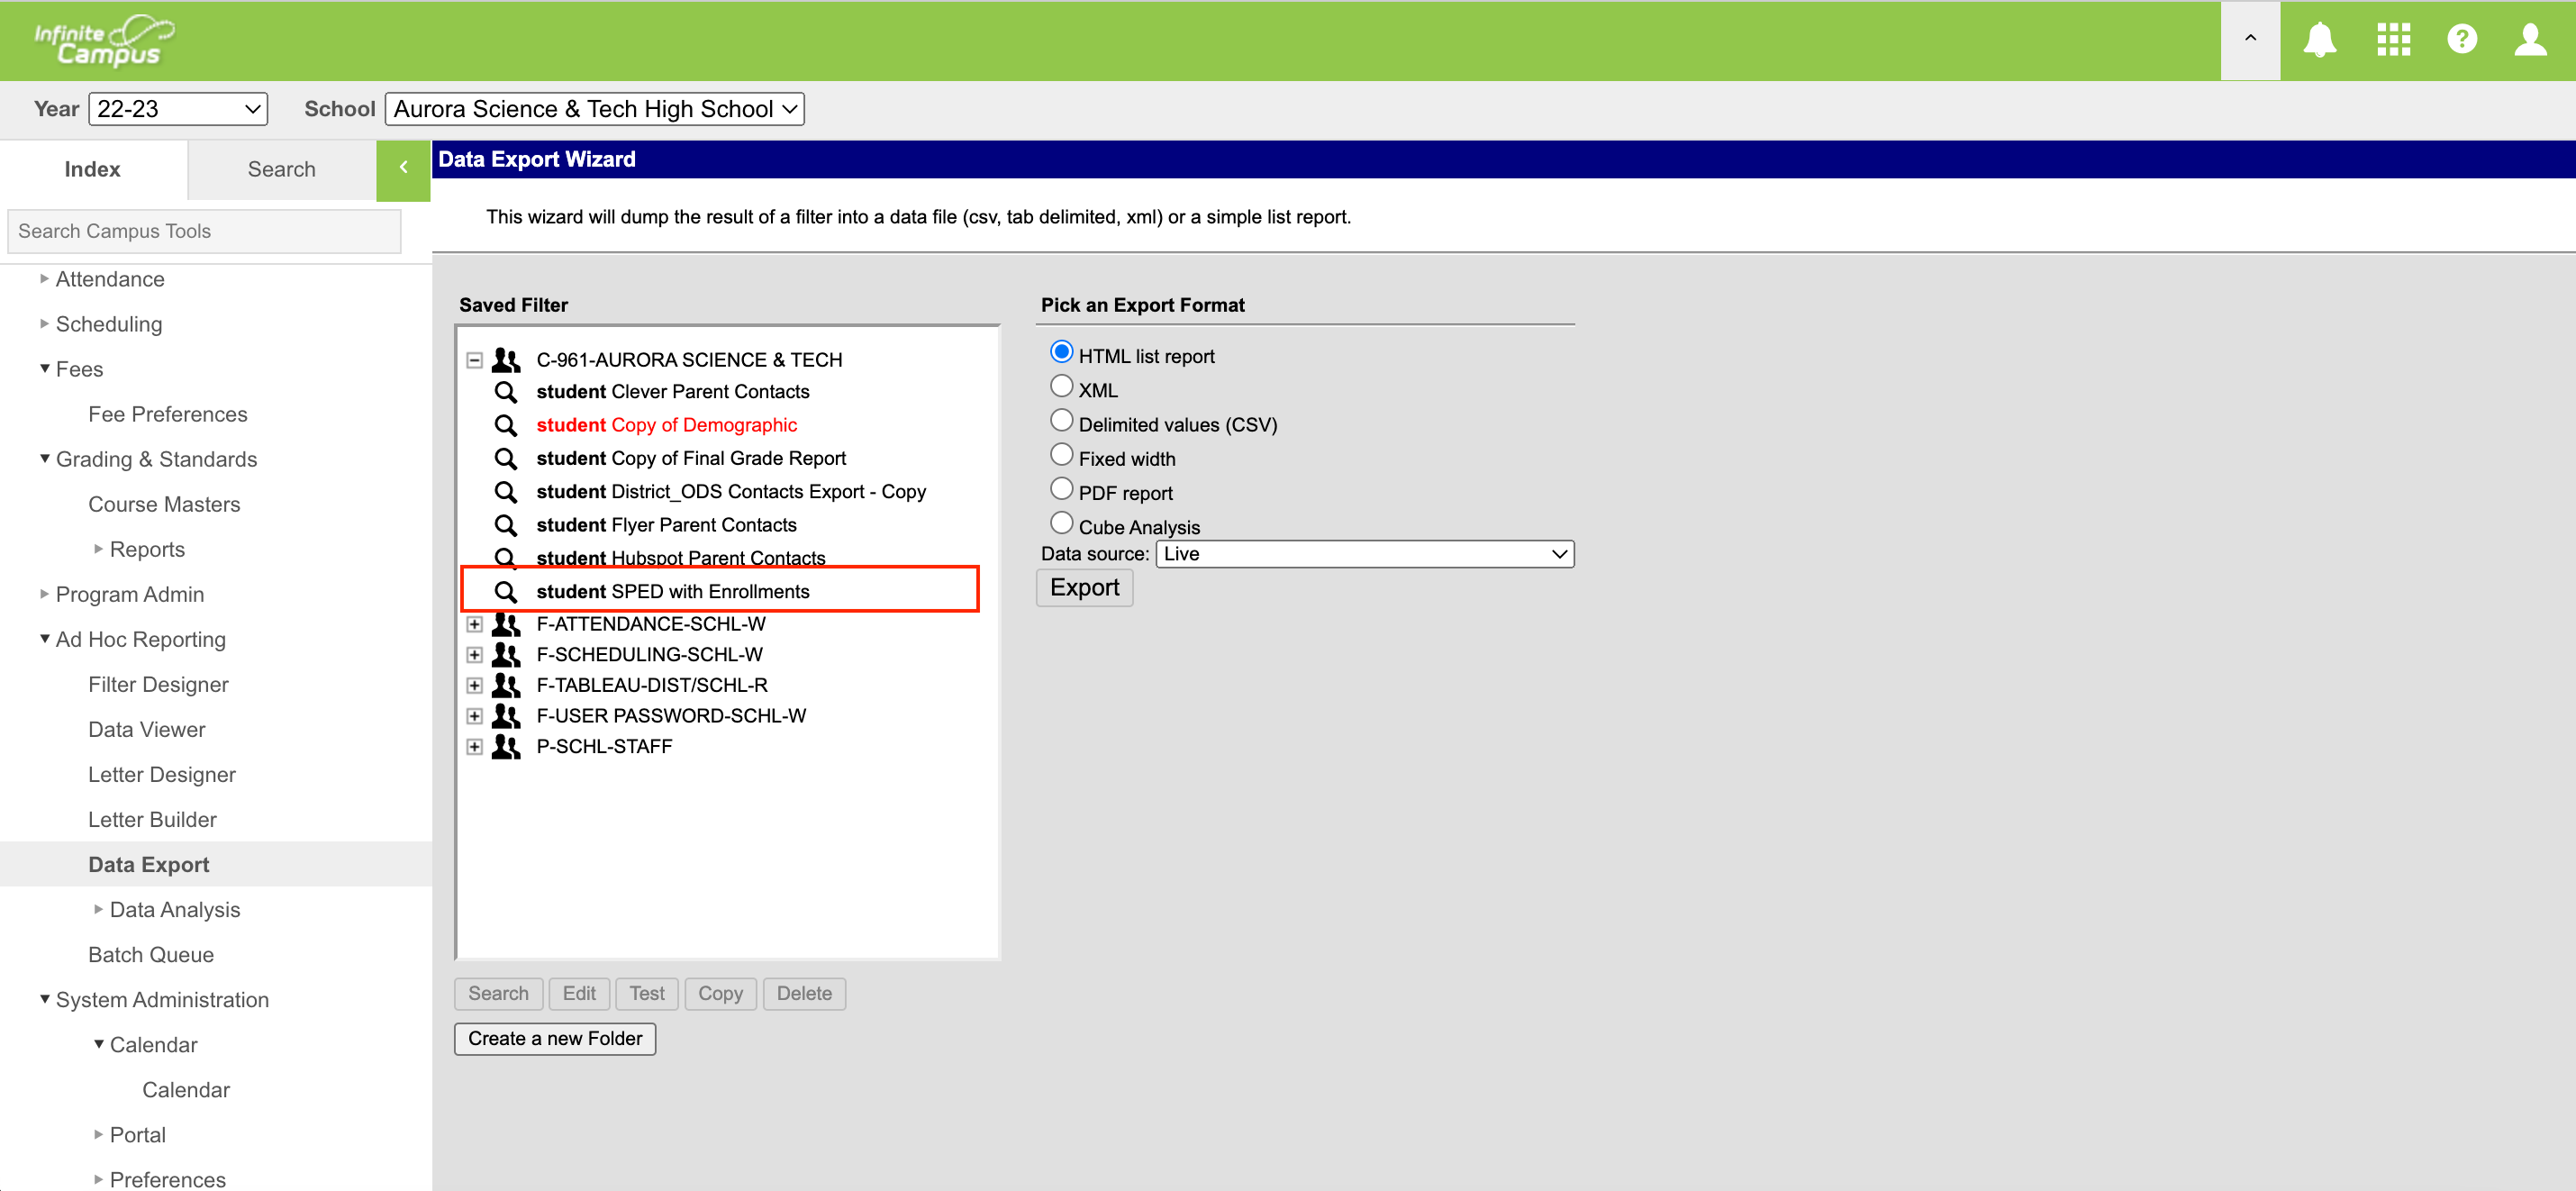This screenshot has height=1191, width=2576.
Task: Focus the Search Campus Tools field
Action: (x=204, y=231)
